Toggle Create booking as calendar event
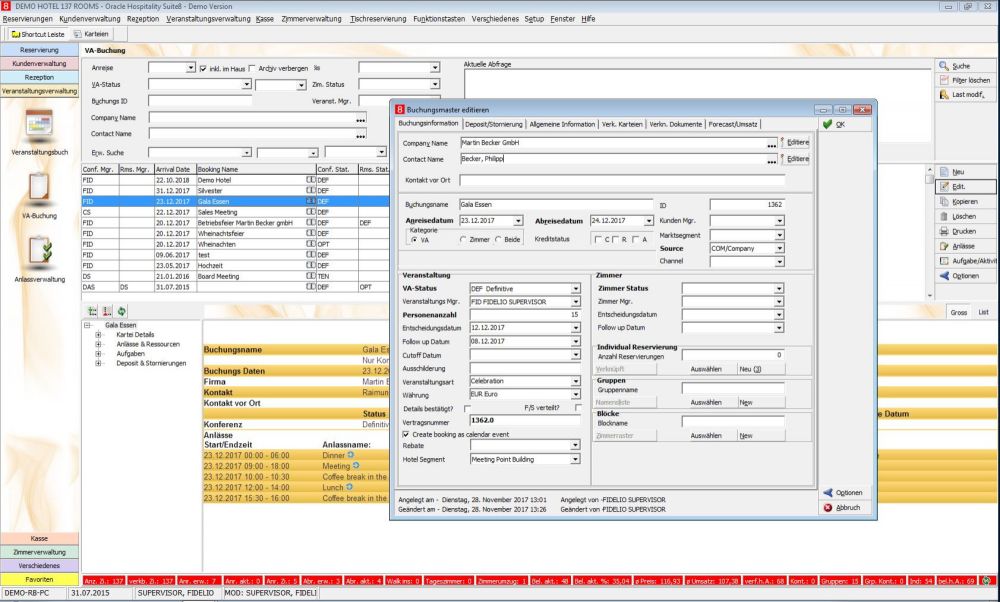 pyautogui.click(x=406, y=434)
